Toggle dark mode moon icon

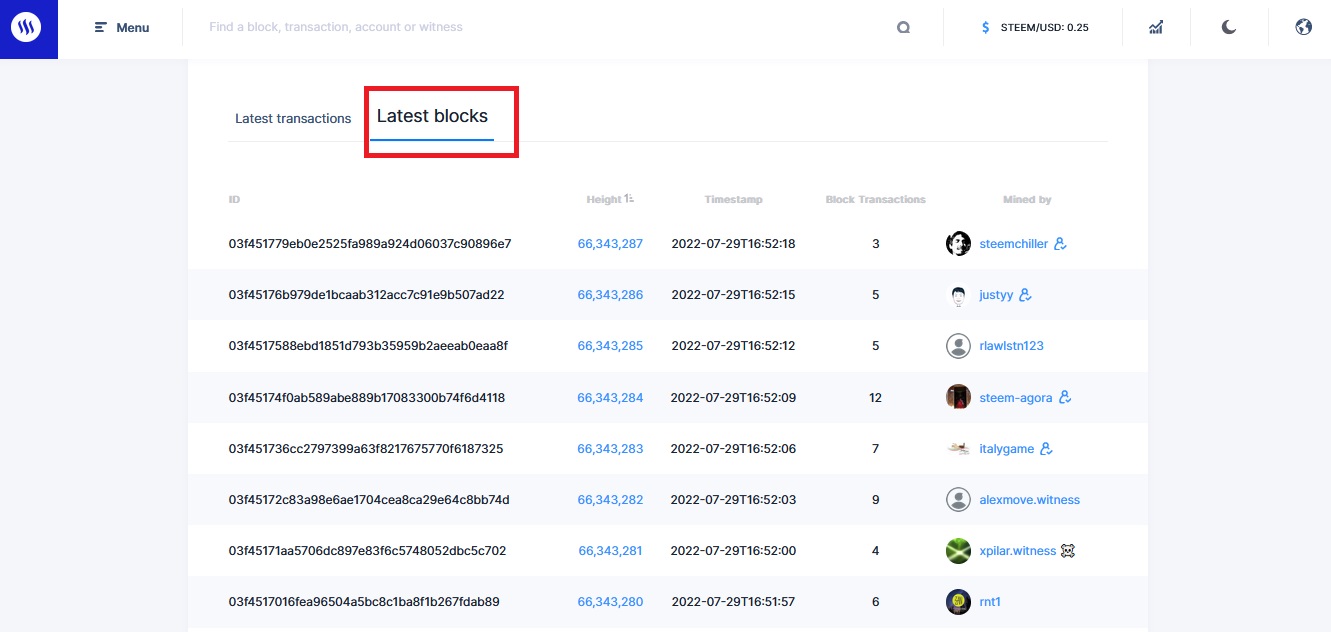[1229, 28]
